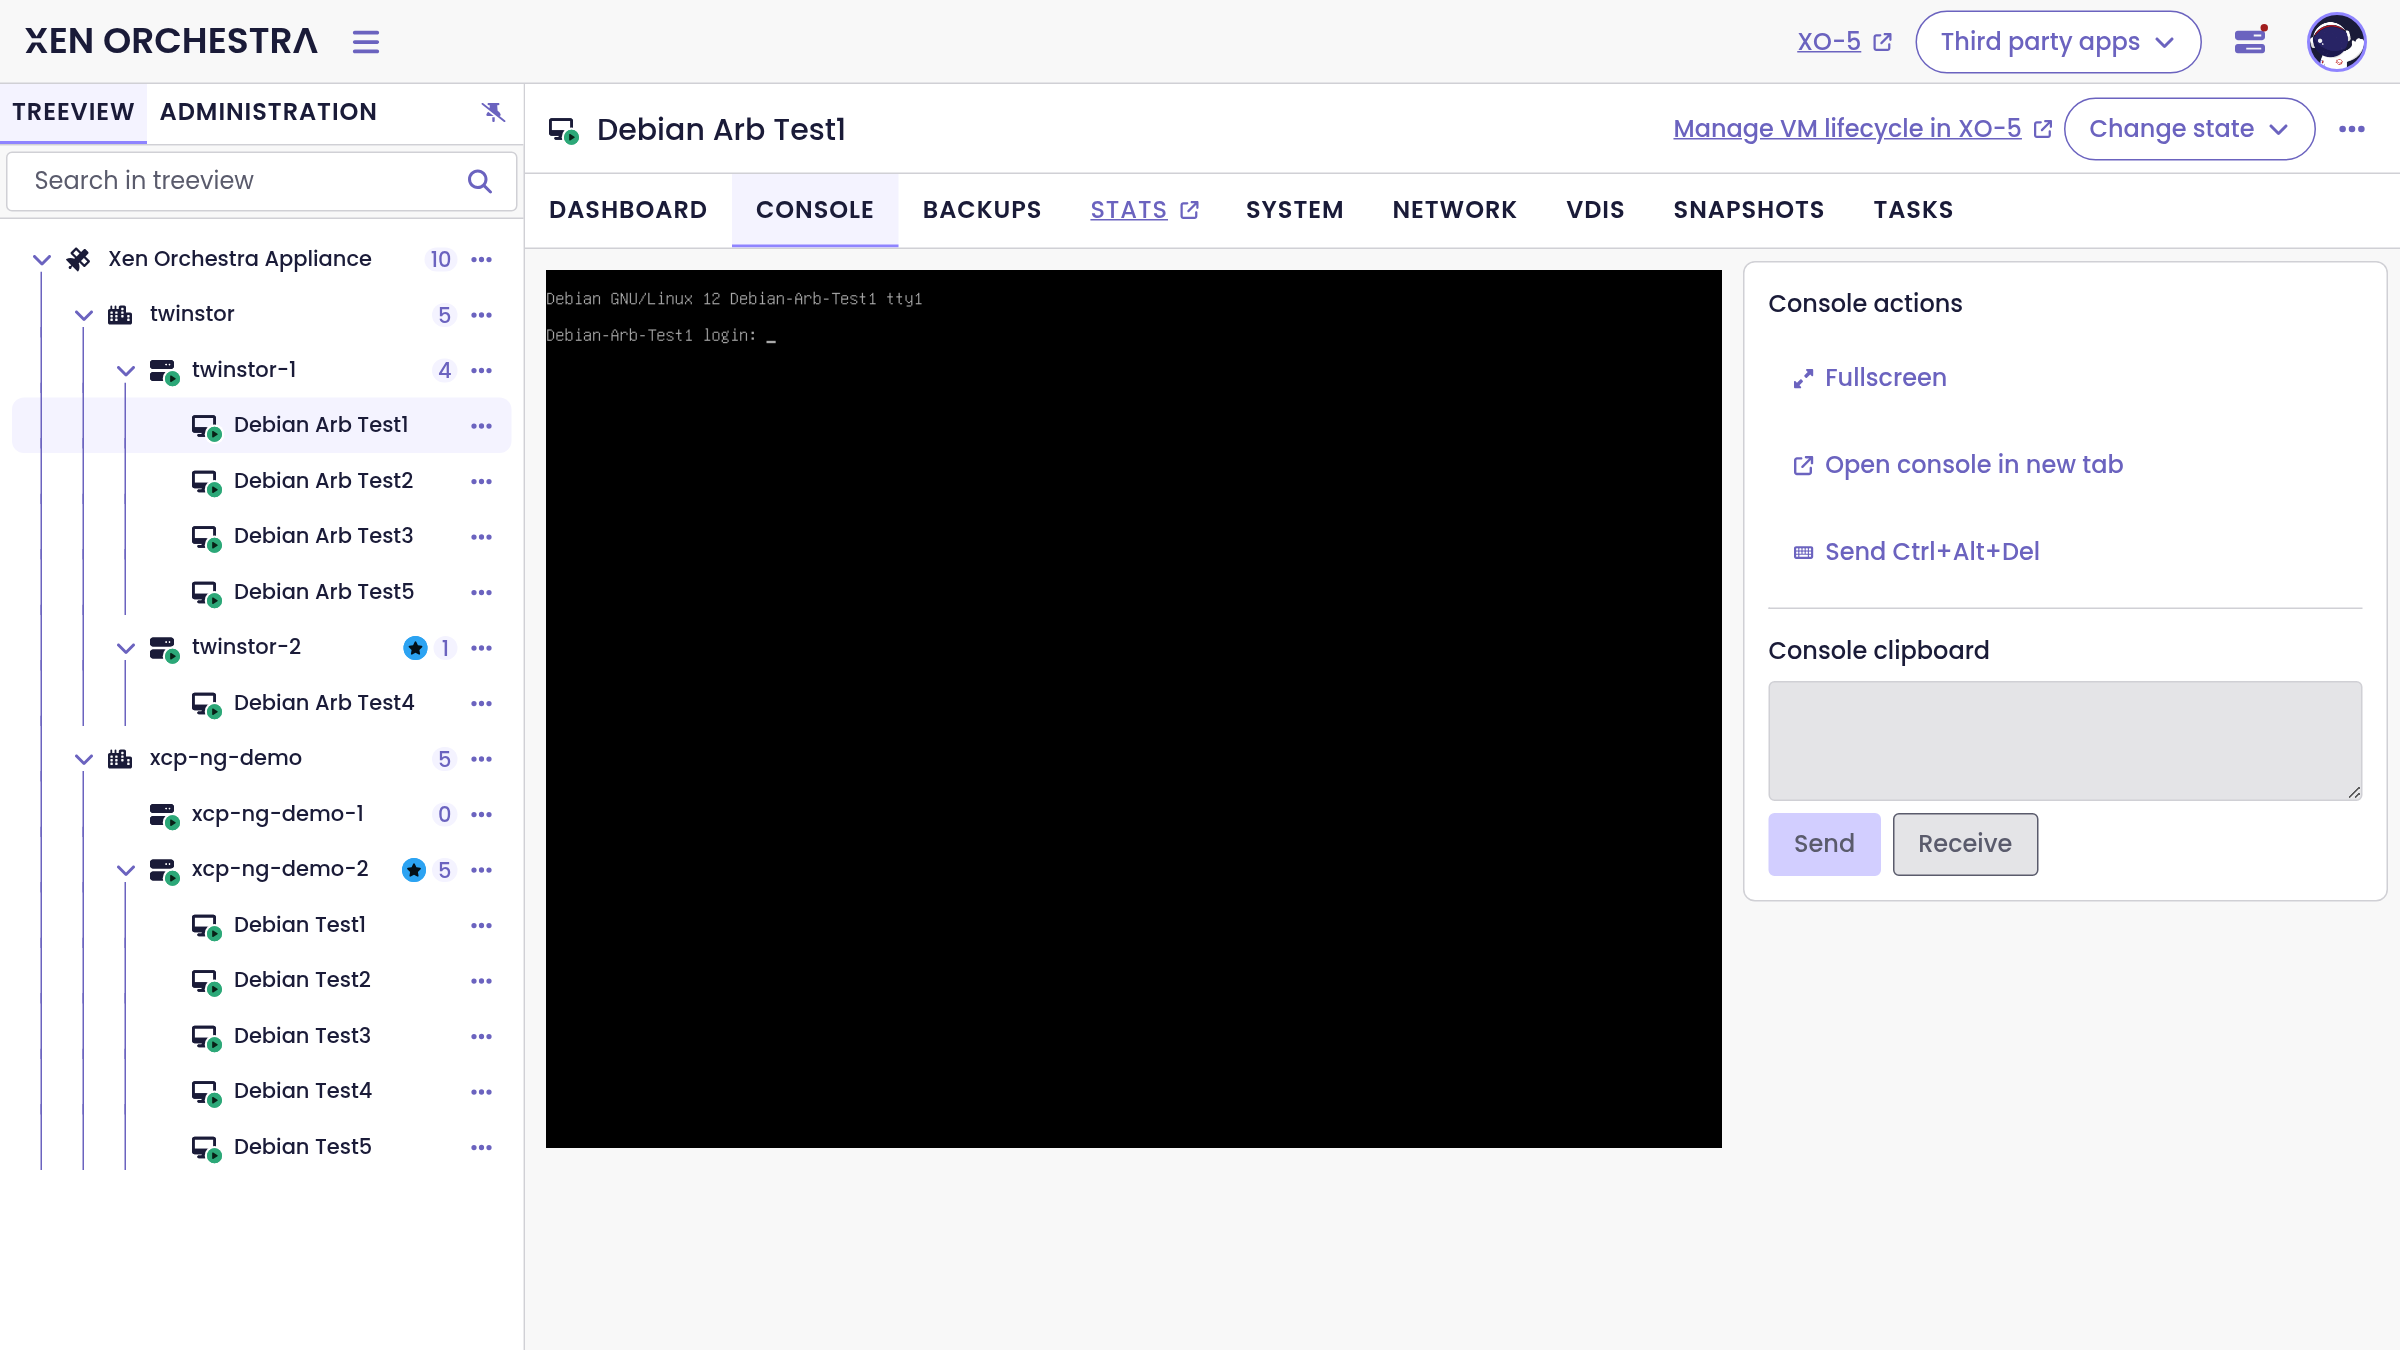The width and height of the screenshot is (2400, 1350).
Task: Click the treeview search magnifier icon
Action: point(480,181)
